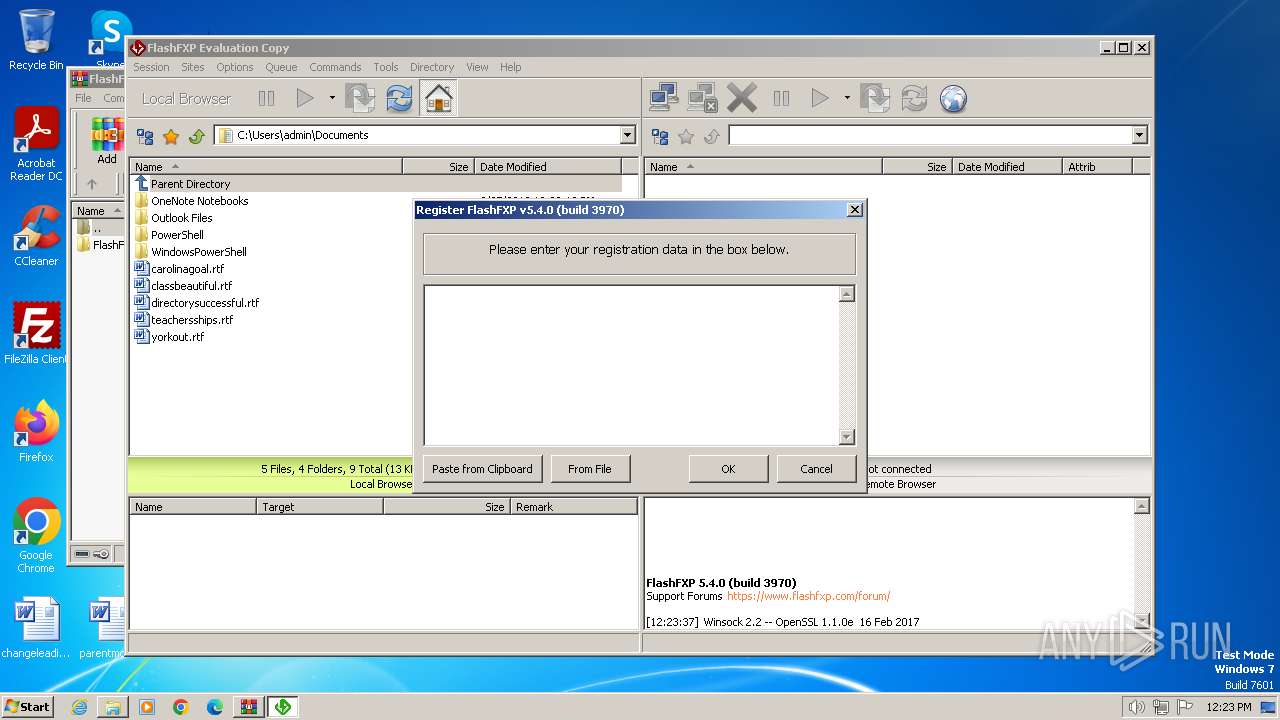Select file teachersships.rtf
This screenshot has height=720, width=1280.
[192, 320]
